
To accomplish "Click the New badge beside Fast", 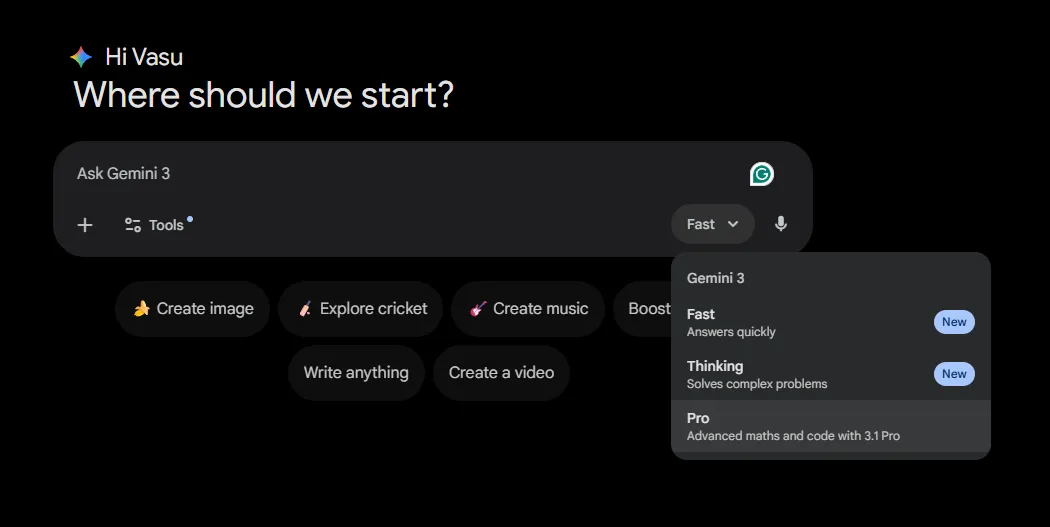I will pos(954,322).
